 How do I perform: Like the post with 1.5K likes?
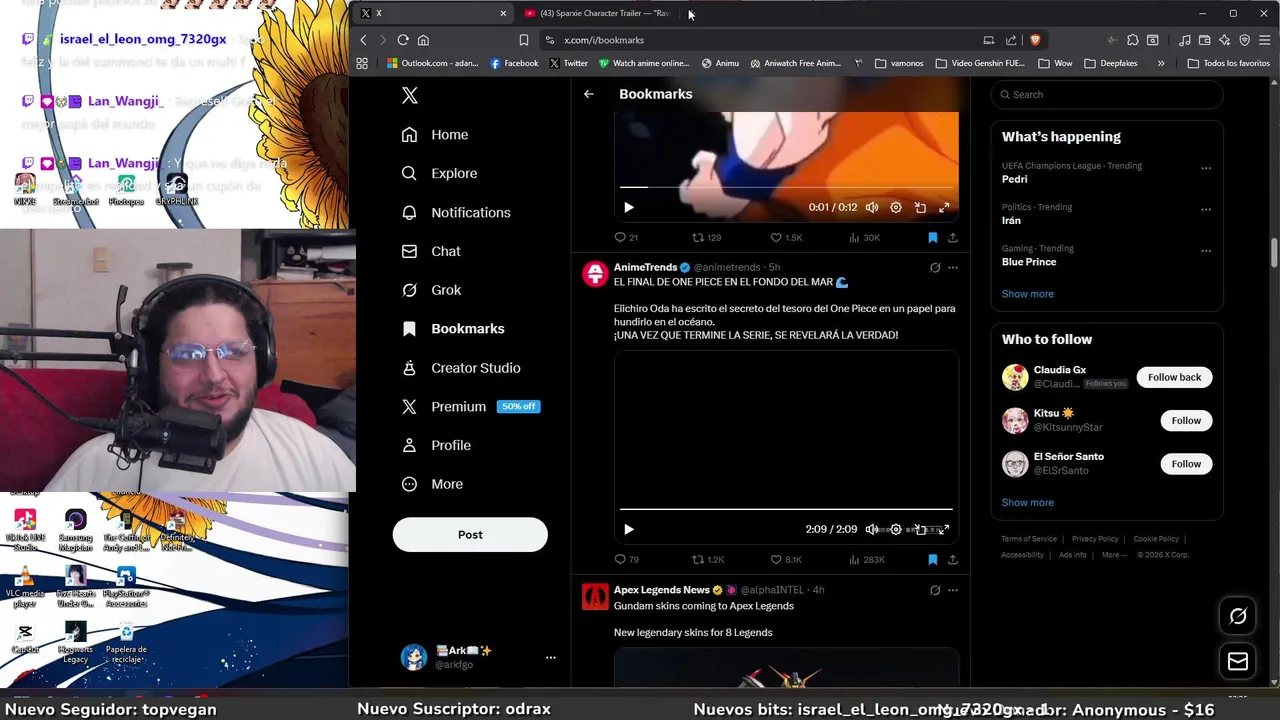(786, 237)
